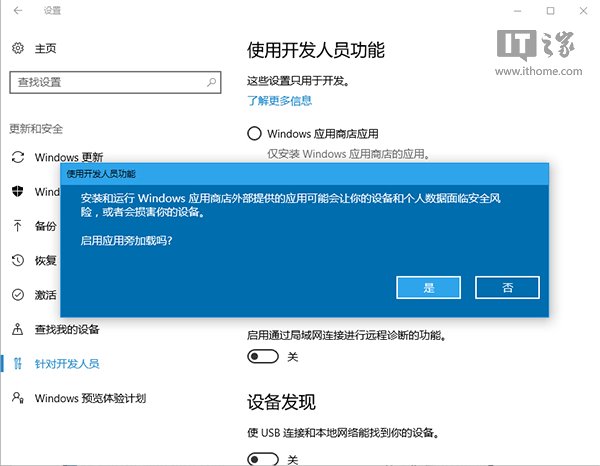Toggle remote diagnostics switch 关
Image resolution: width=600 pixels, height=466 pixels.
263,357
